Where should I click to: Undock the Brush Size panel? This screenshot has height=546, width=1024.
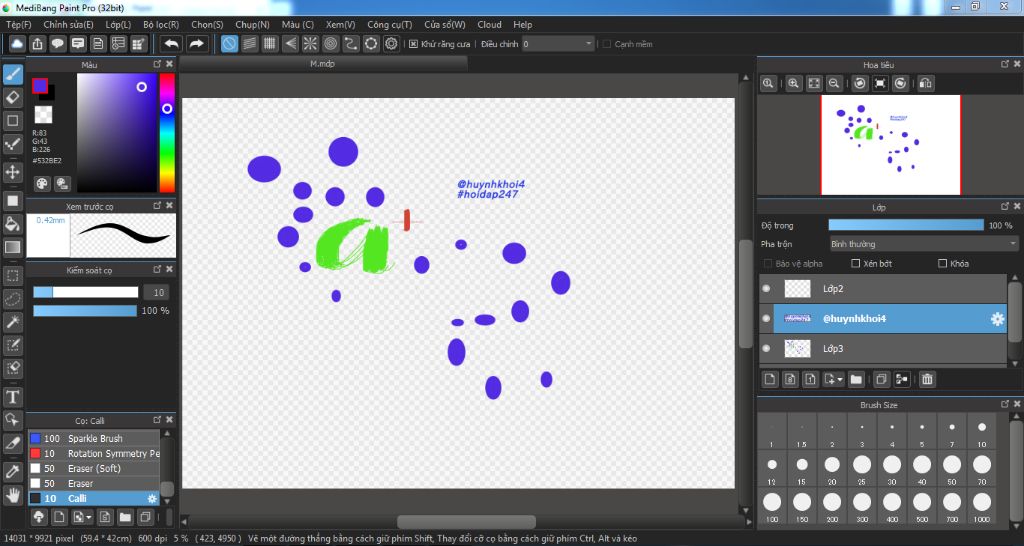click(1005, 404)
